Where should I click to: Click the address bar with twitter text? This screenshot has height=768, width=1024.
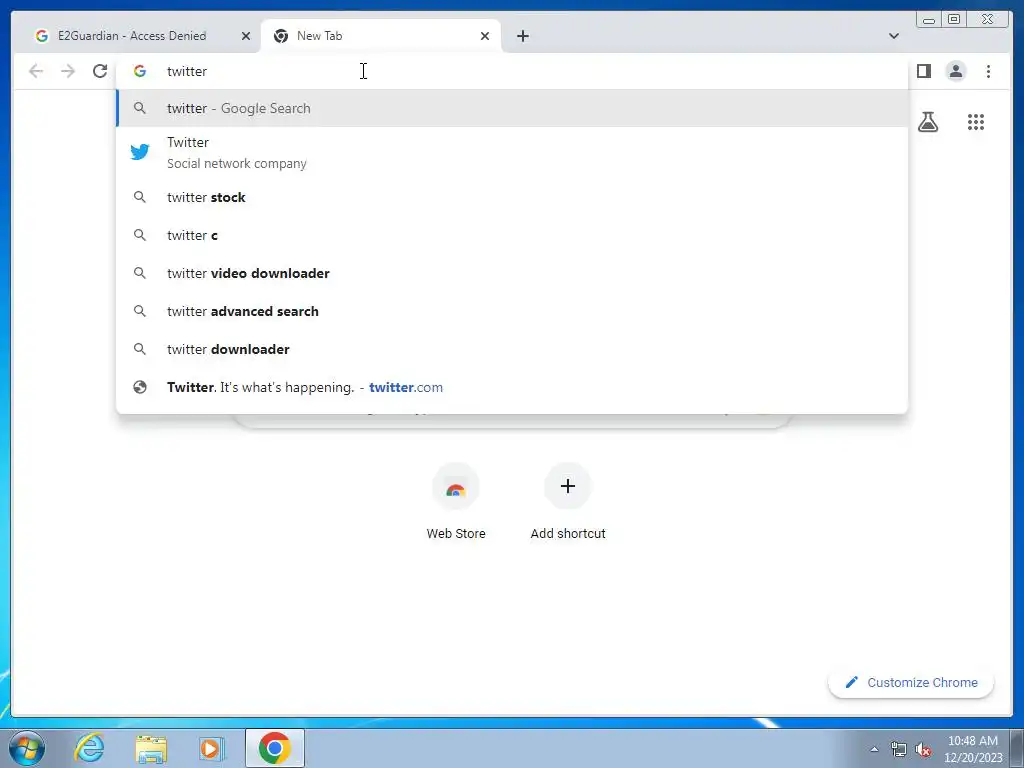click(511, 71)
